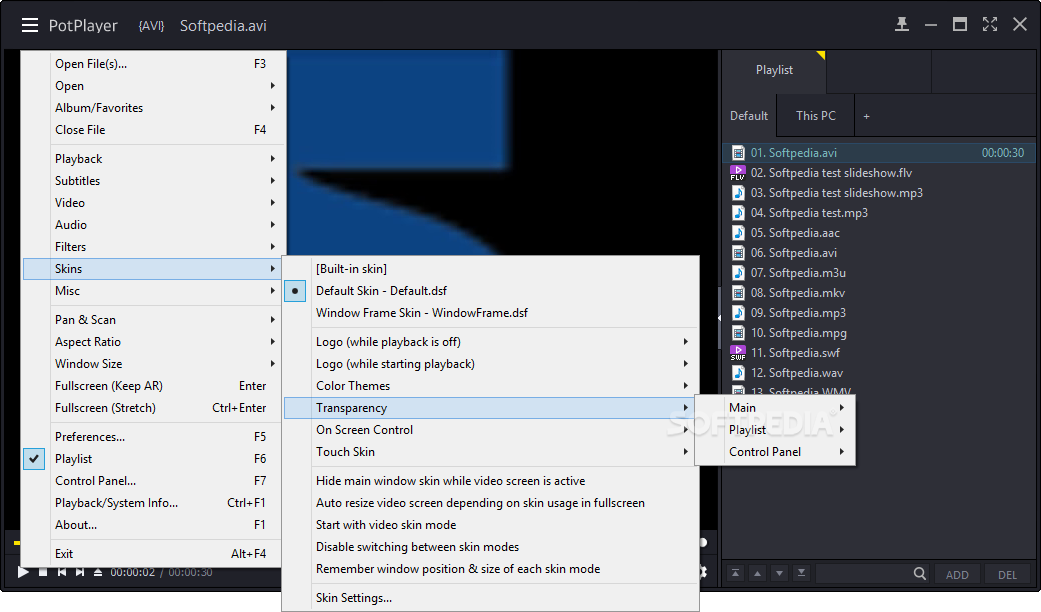Click the music icon of 07. Softpedia.m3u

[x=738, y=272]
